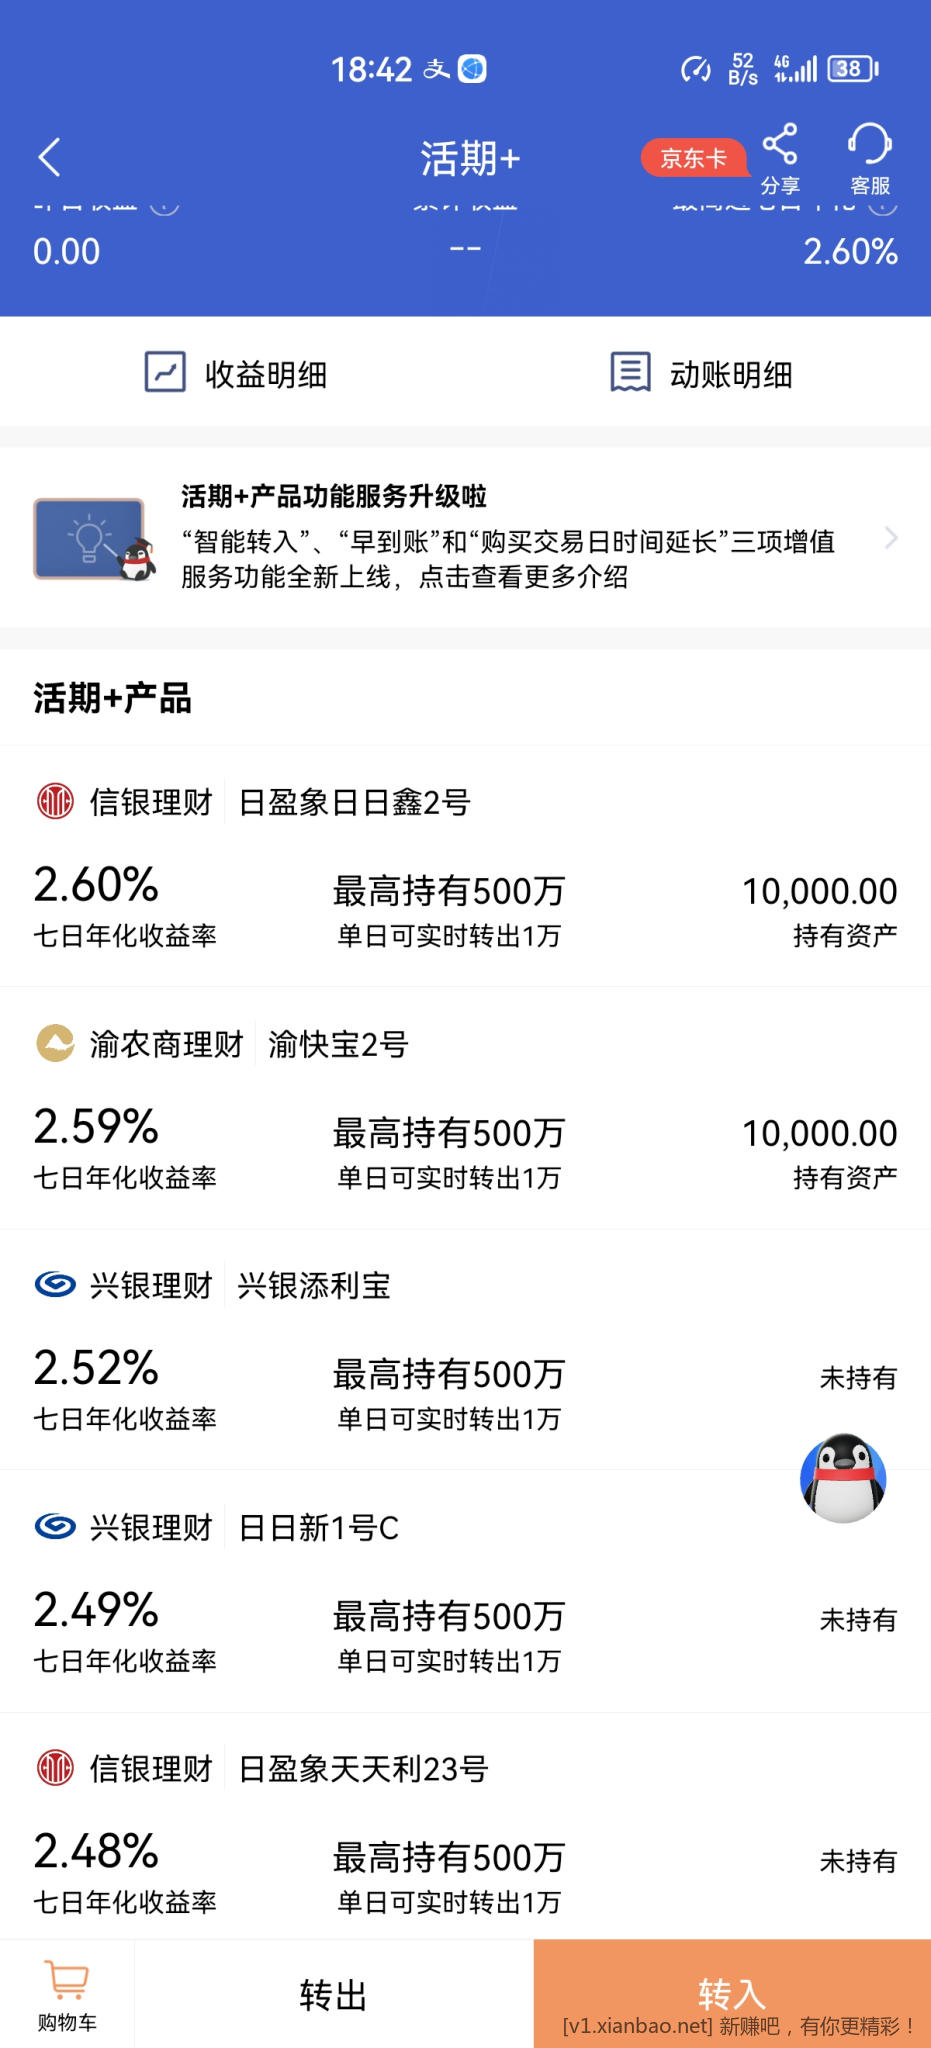Tap the 兴银理财 logo beside 兴银添利宝

(x=55, y=1284)
